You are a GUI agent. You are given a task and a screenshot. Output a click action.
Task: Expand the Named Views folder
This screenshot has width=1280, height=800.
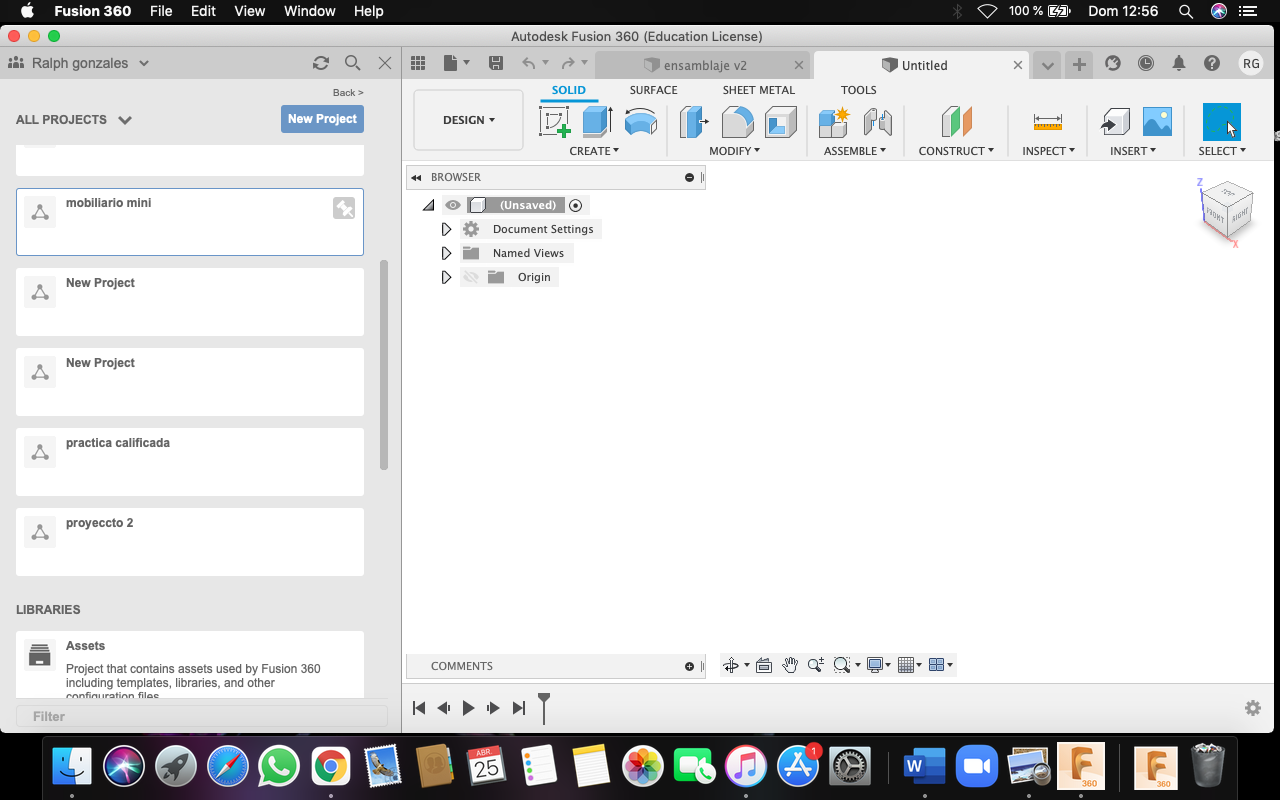(446, 253)
